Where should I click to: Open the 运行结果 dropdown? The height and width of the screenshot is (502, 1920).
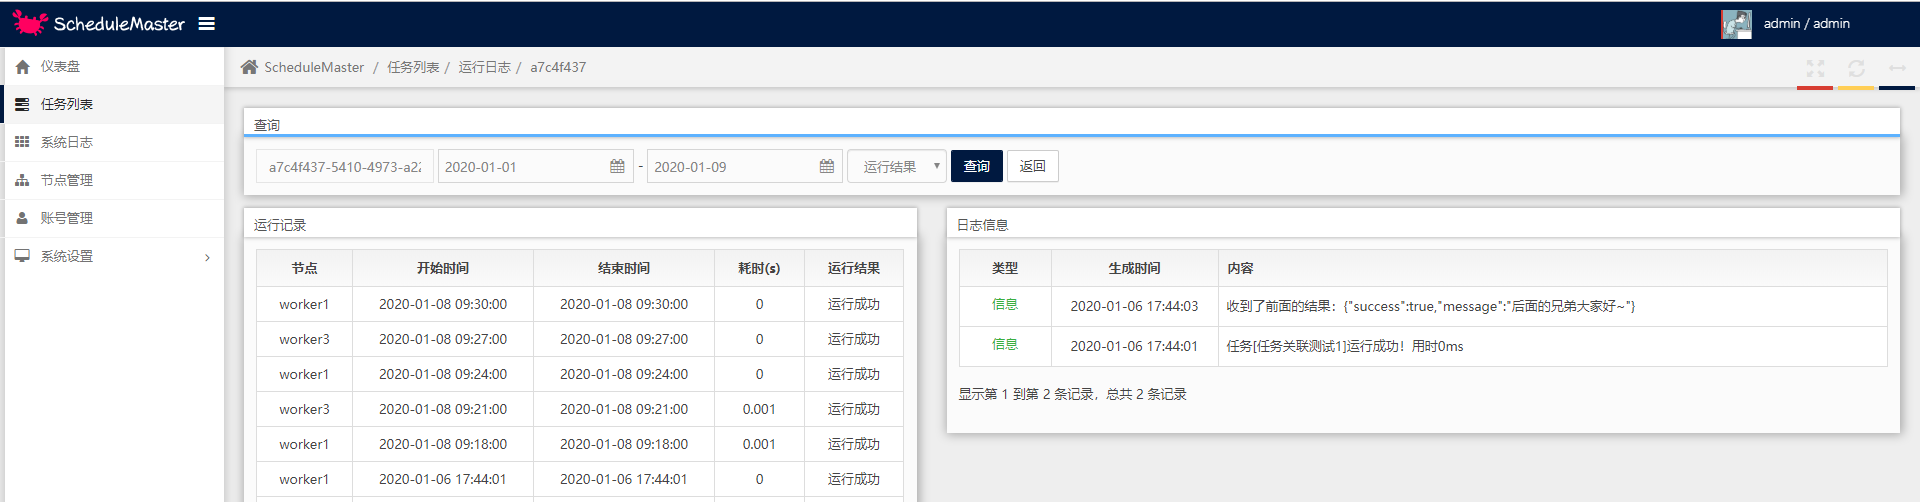897,167
